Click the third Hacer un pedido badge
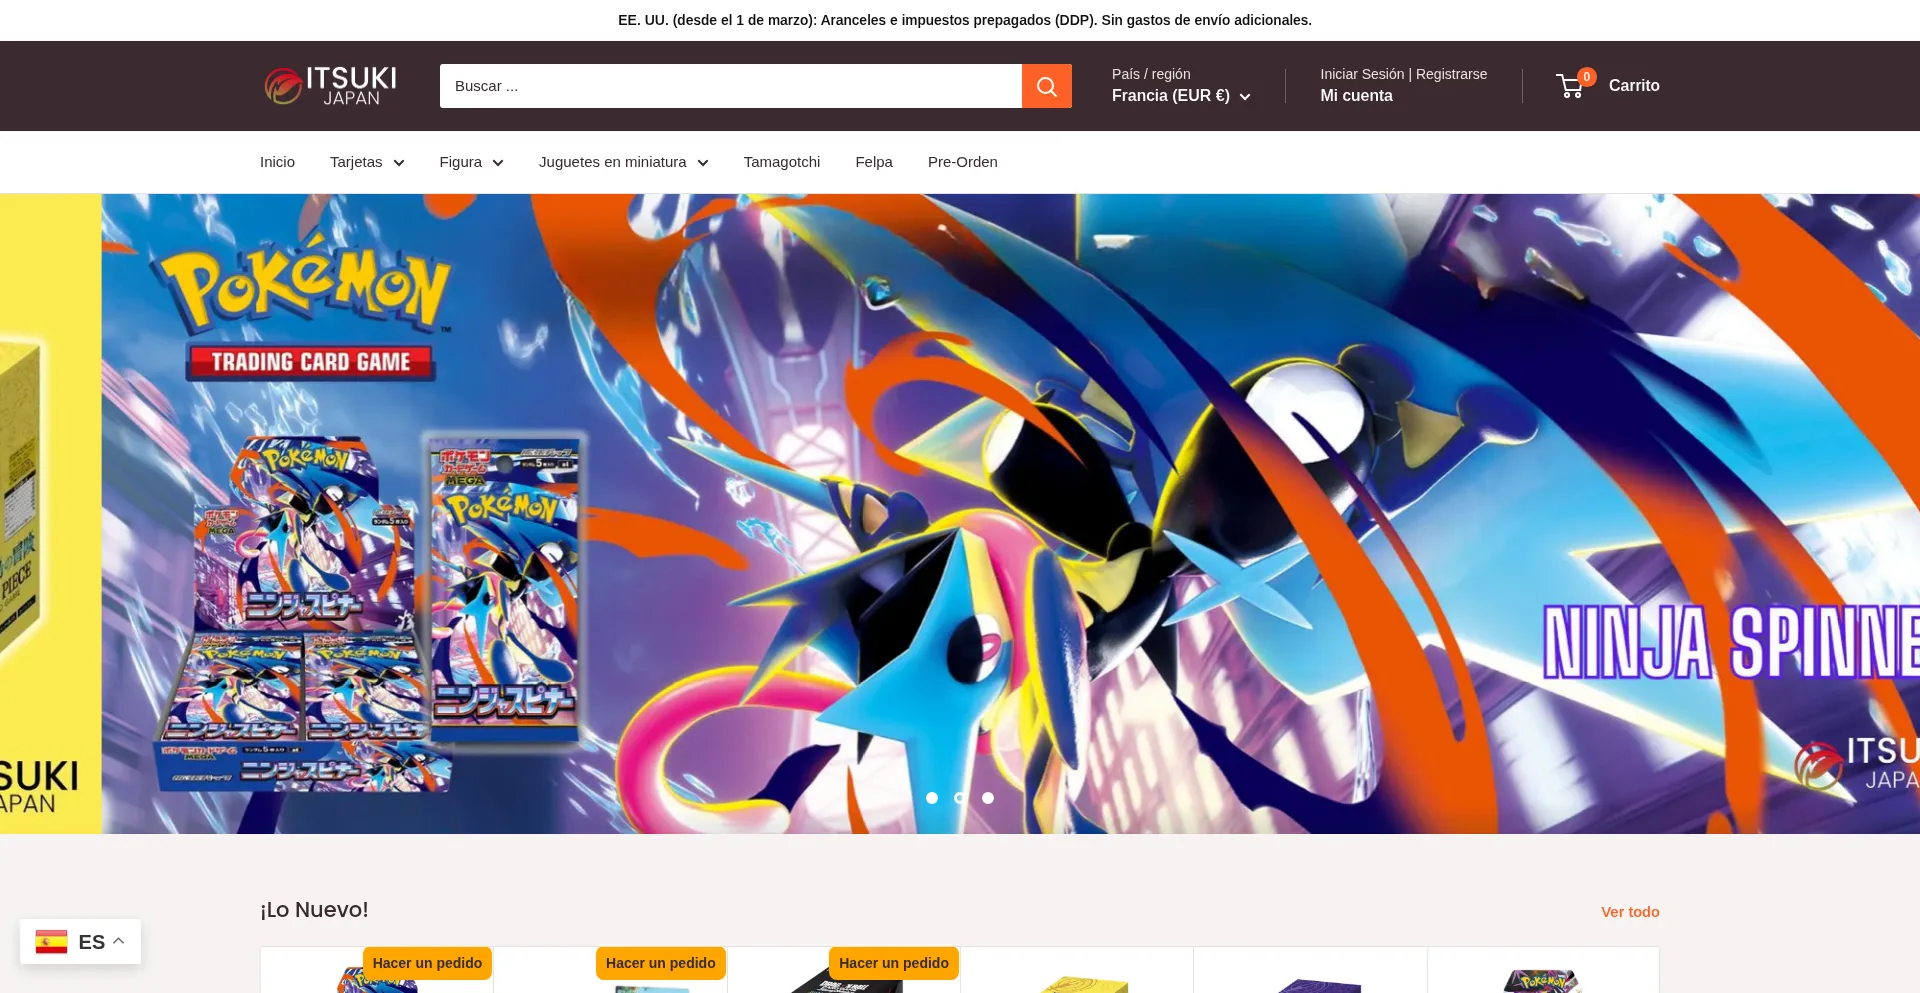The image size is (1920, 993). (x=894, y=963)
